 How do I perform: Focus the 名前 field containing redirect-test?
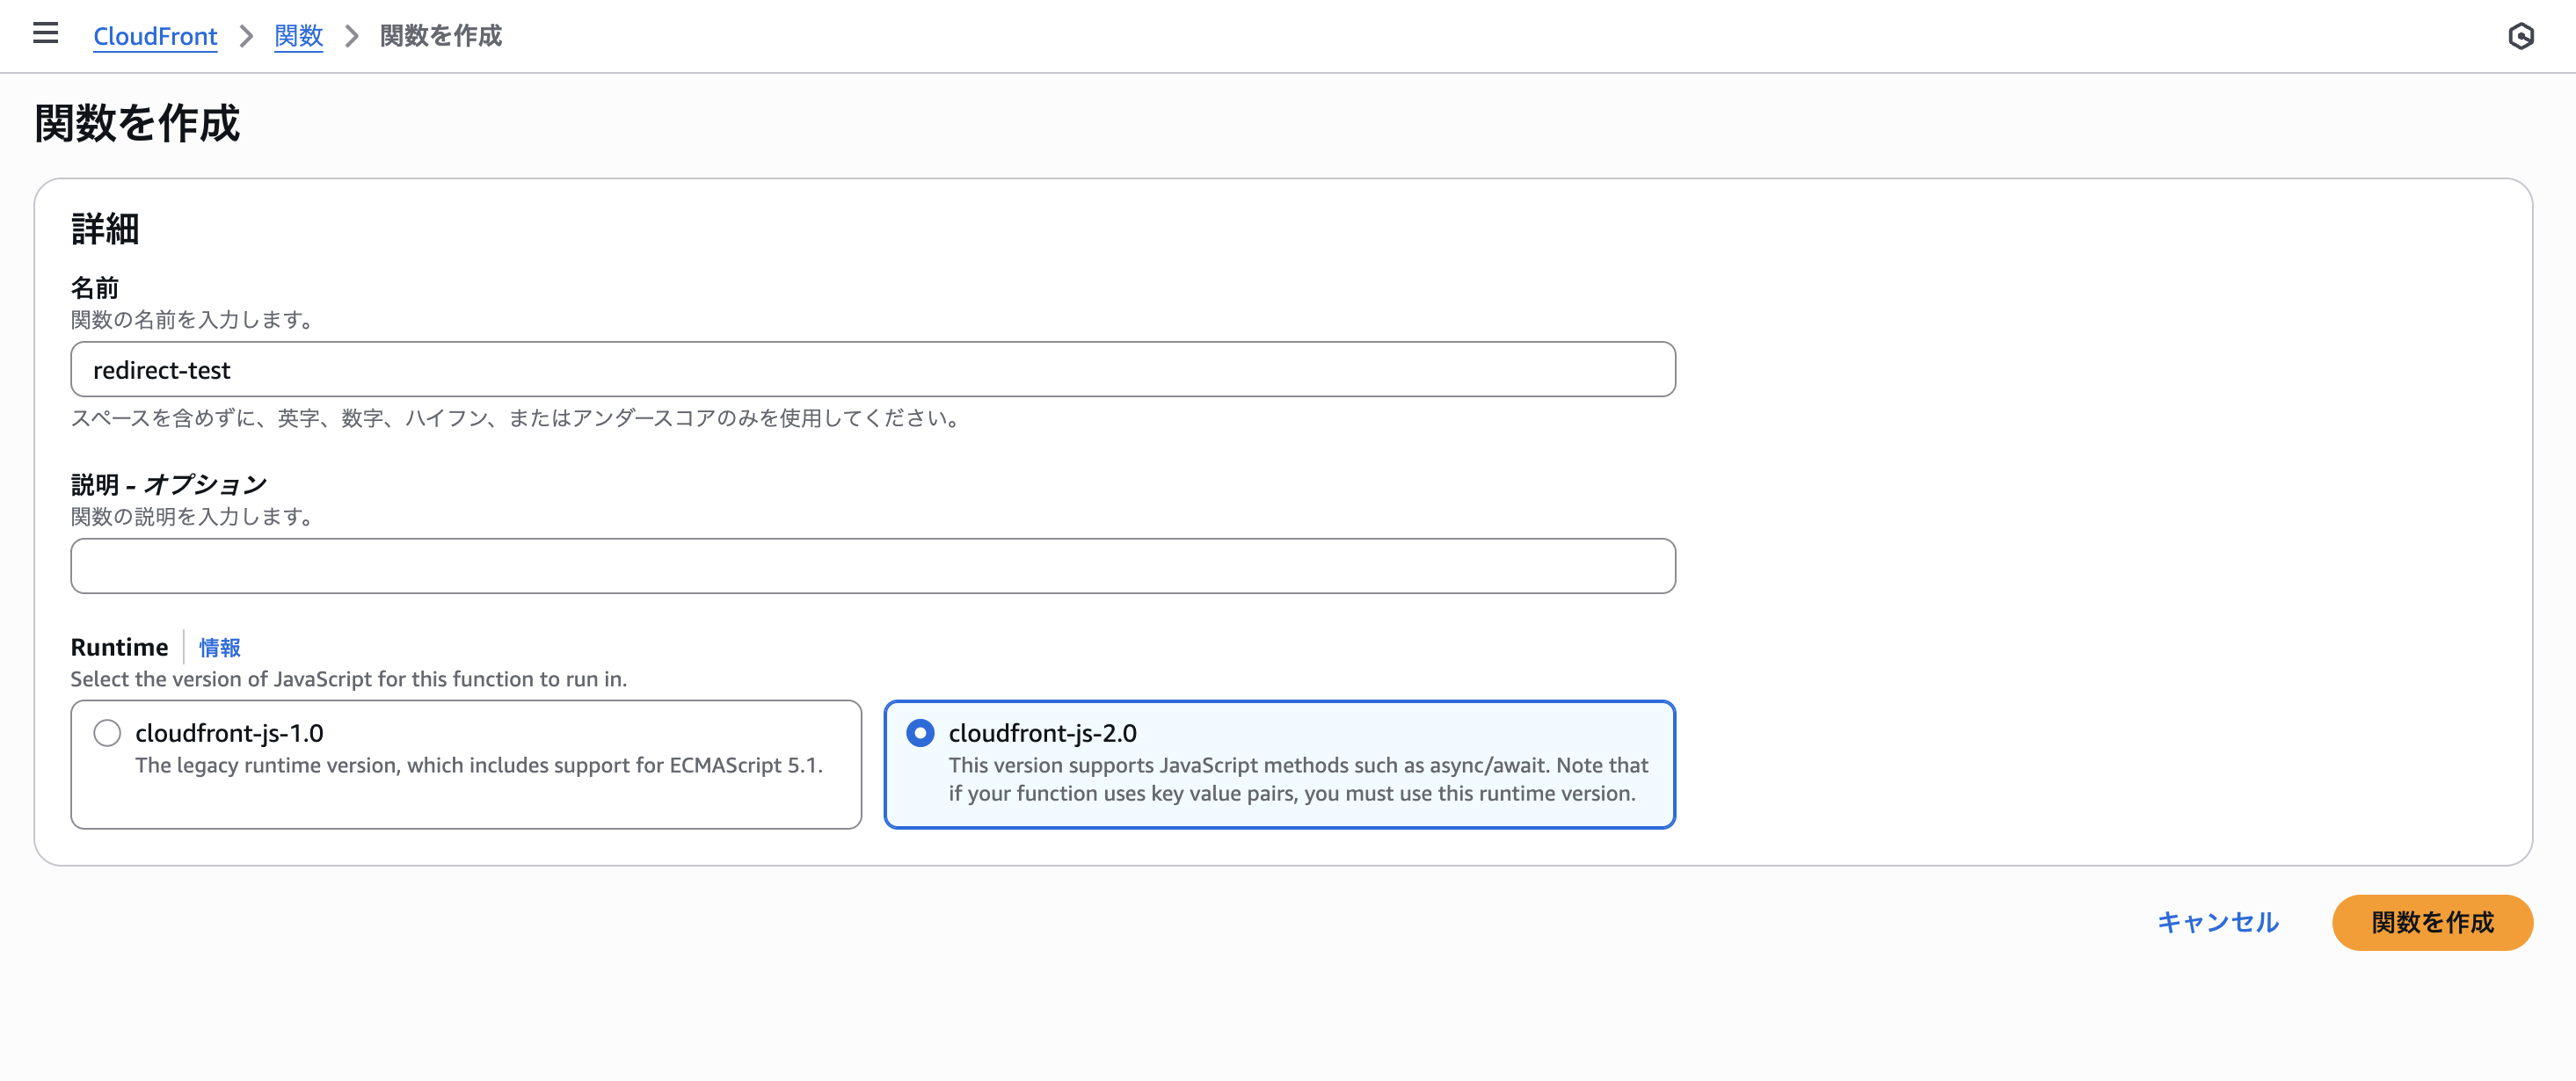(873, 370)
